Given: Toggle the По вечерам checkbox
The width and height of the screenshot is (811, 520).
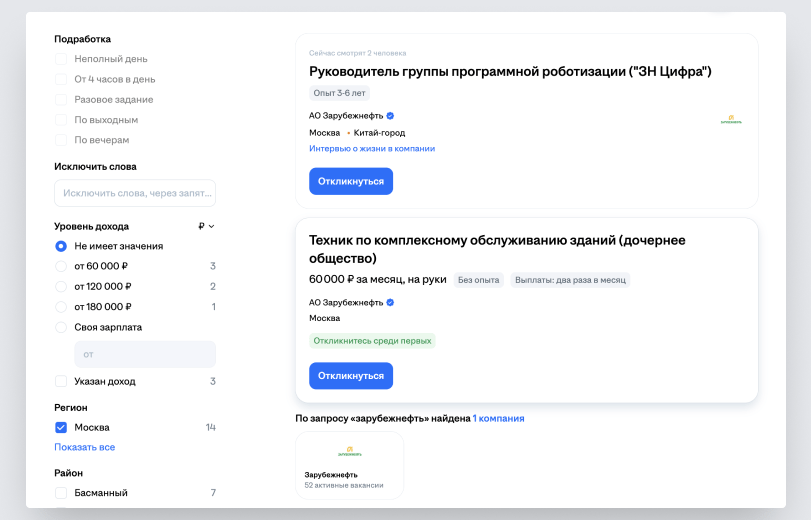Looking at the screenshot, I should (61, 140).
